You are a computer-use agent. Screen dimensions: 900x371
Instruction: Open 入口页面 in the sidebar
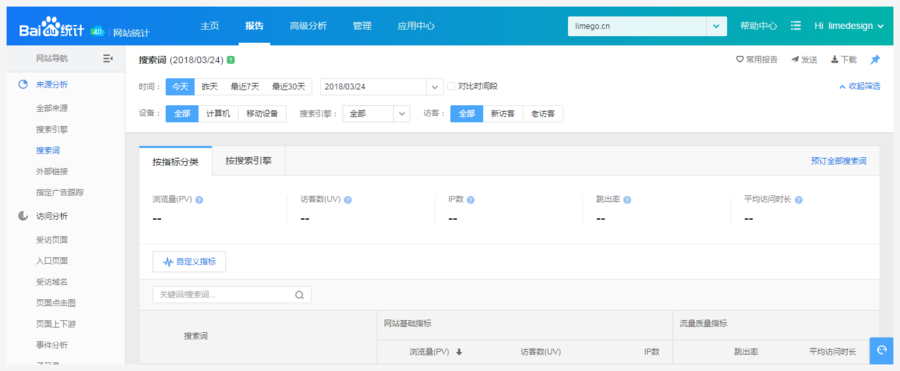tap(52, 261)
